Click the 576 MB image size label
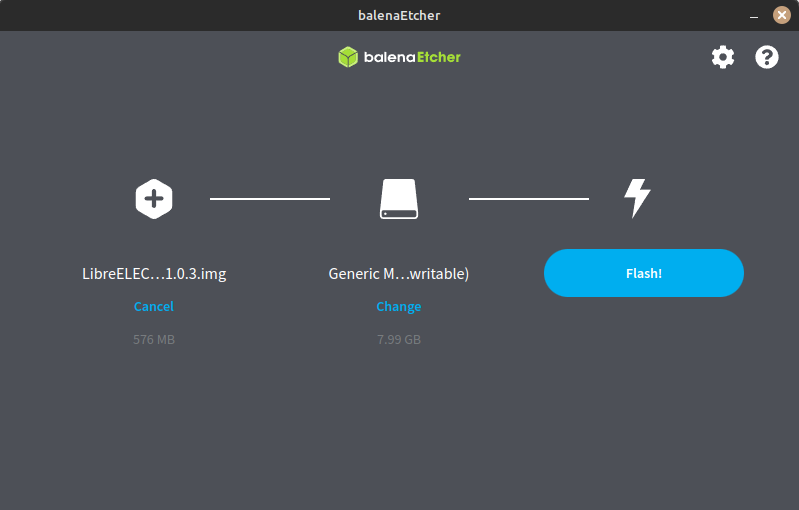799x510 pixels. coord(154,340)
